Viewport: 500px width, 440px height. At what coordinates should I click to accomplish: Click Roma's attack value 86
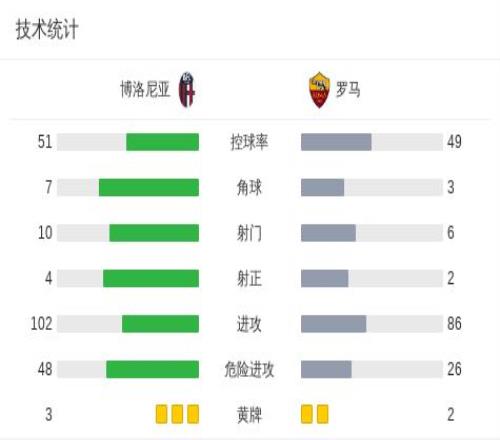tap(454, 324)
